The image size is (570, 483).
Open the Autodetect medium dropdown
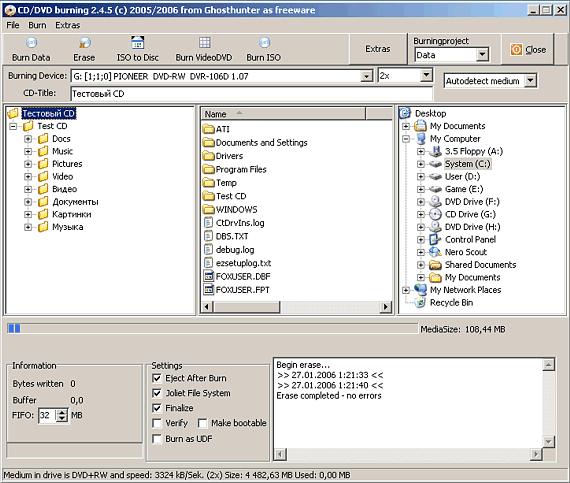[530, 80]
